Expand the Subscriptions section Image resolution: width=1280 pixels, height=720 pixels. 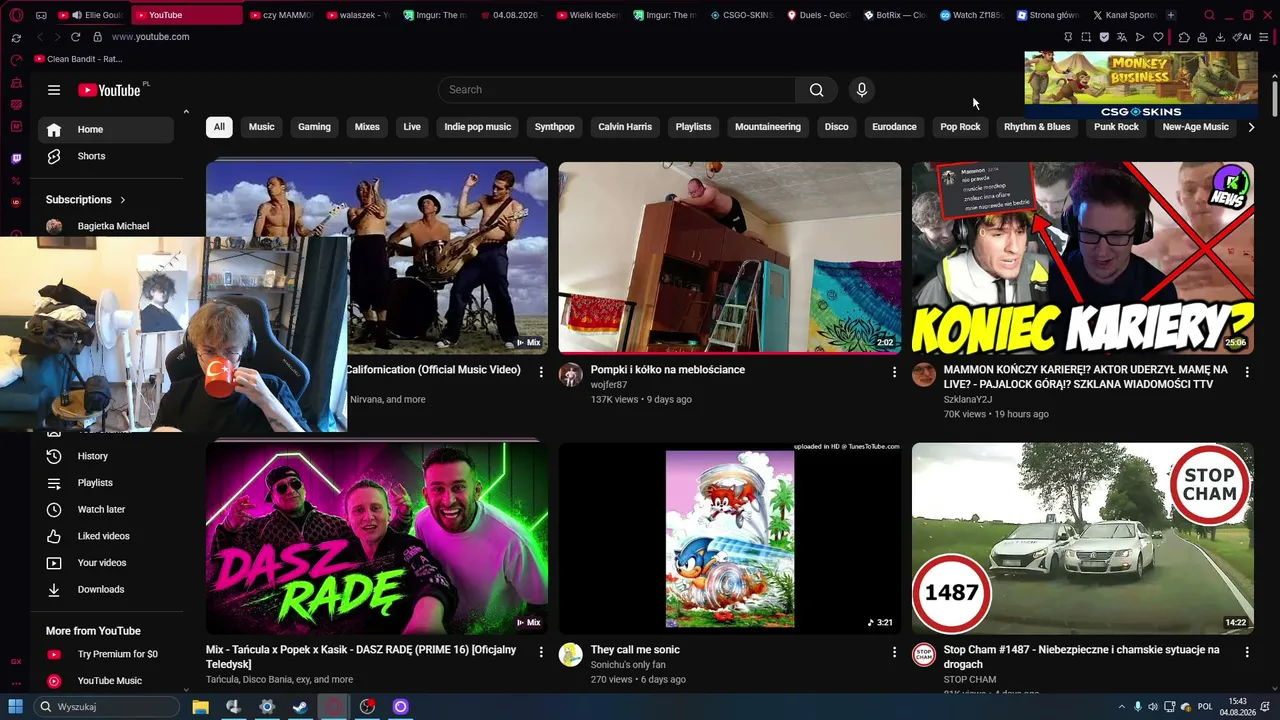point(86,200)
